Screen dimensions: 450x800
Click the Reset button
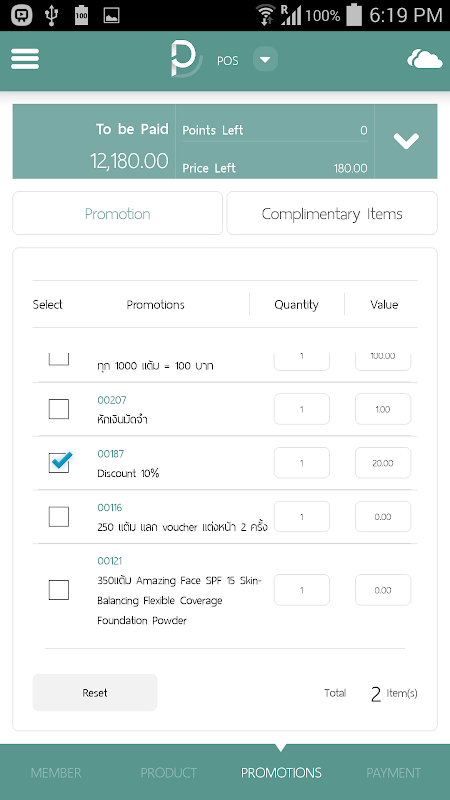95,692
